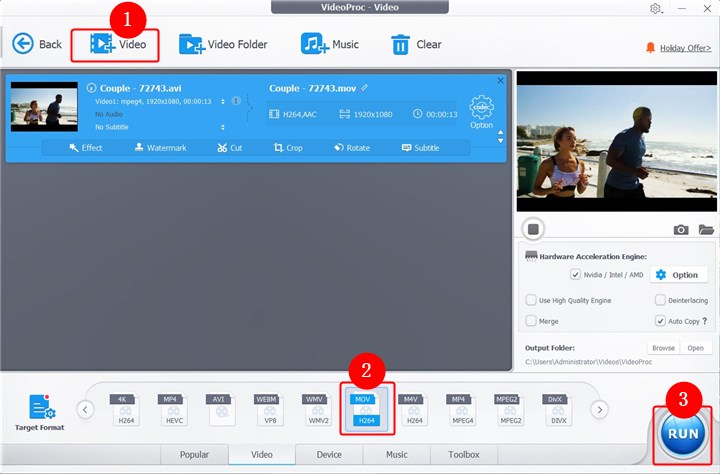Open the codec Option gear
This screenshot has height=474, width=720.
pyautogui.click(x=481, y=112)
